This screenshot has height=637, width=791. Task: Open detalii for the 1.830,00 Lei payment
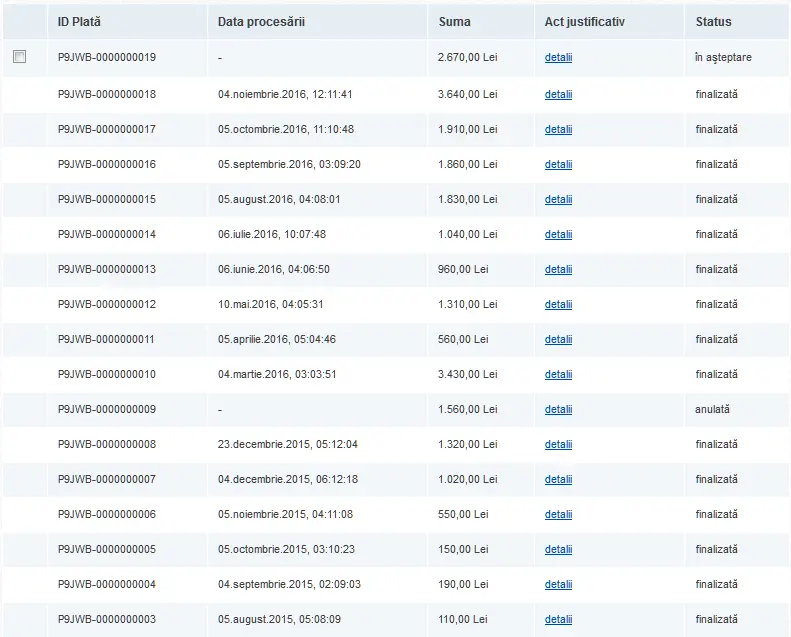pos(558,199)
